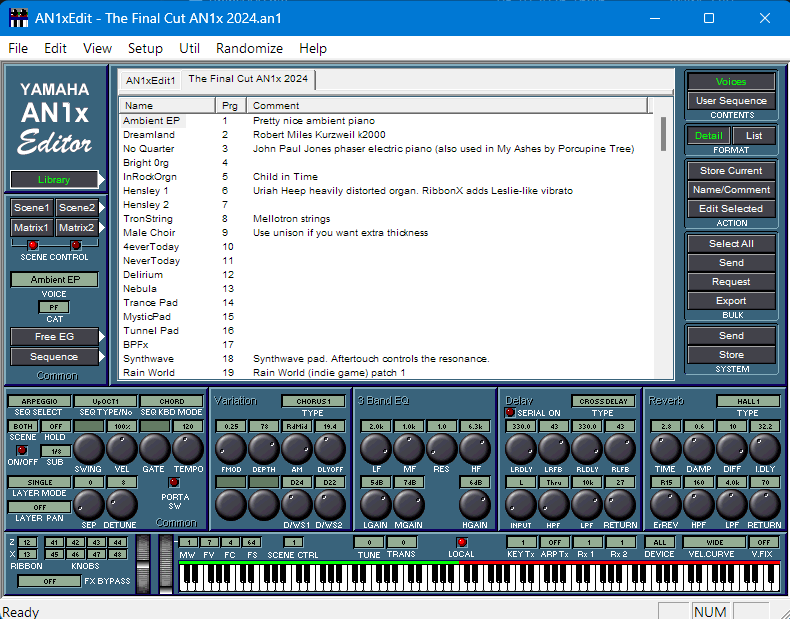Viewport: 790px width, 619px height.
Task: Open the Variation TYPE CHORUS1 selector
Action: point(313,401)
